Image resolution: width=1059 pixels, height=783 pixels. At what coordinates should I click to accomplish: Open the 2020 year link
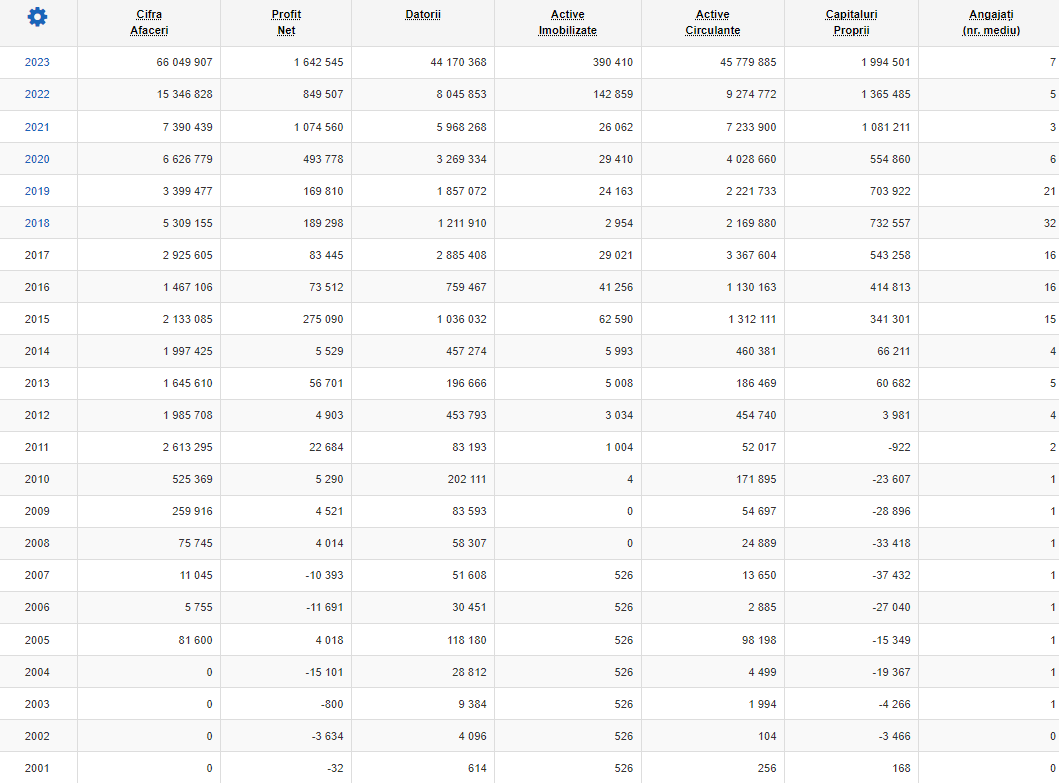tap(37, 159)
